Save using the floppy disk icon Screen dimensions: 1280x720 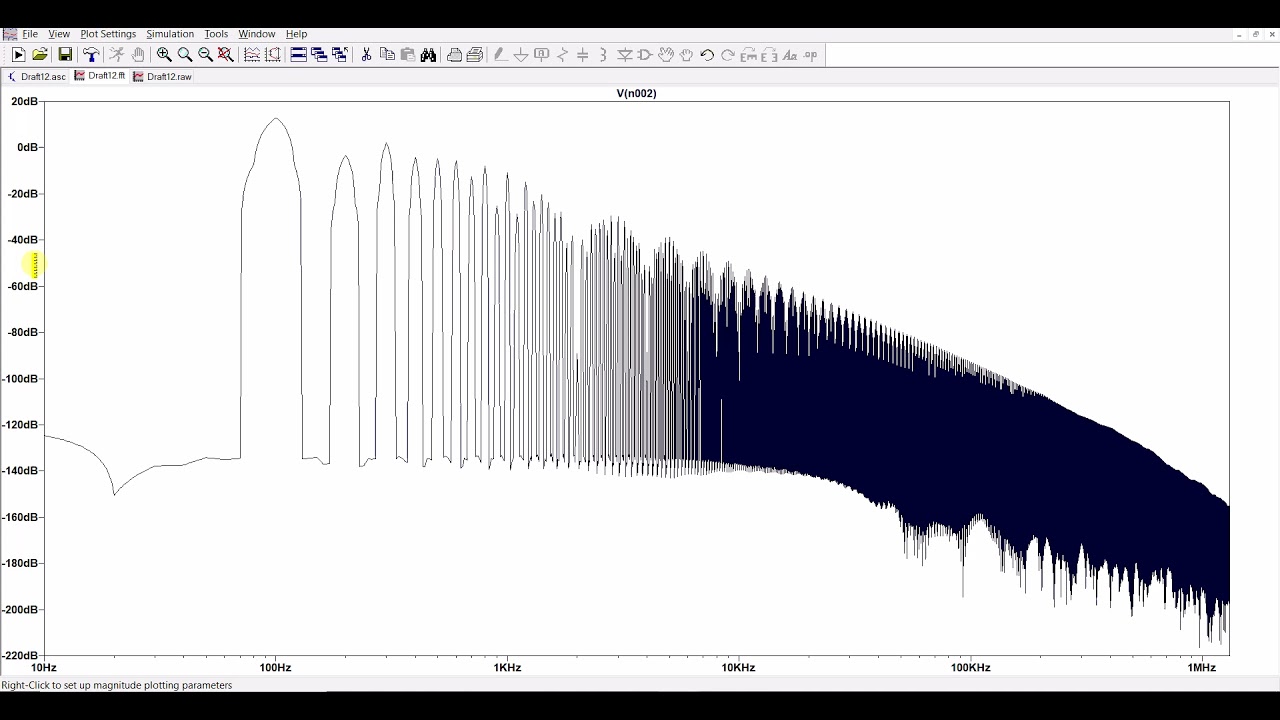pyautogui.click(x=65, y=55)
